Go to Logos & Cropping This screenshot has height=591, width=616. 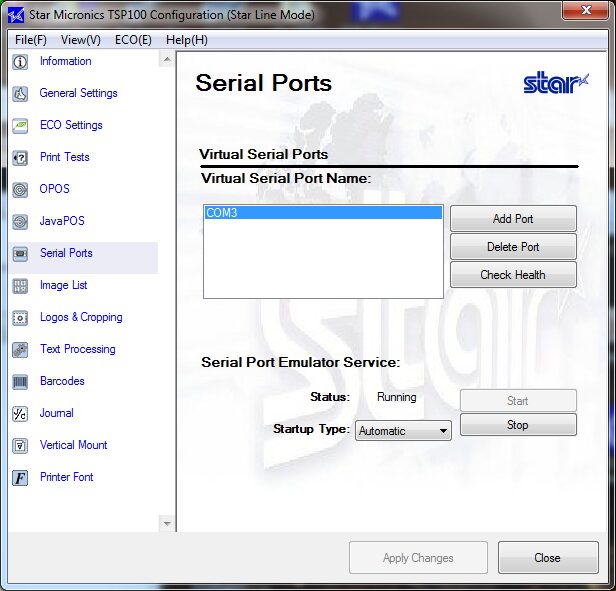pos(81,317)
